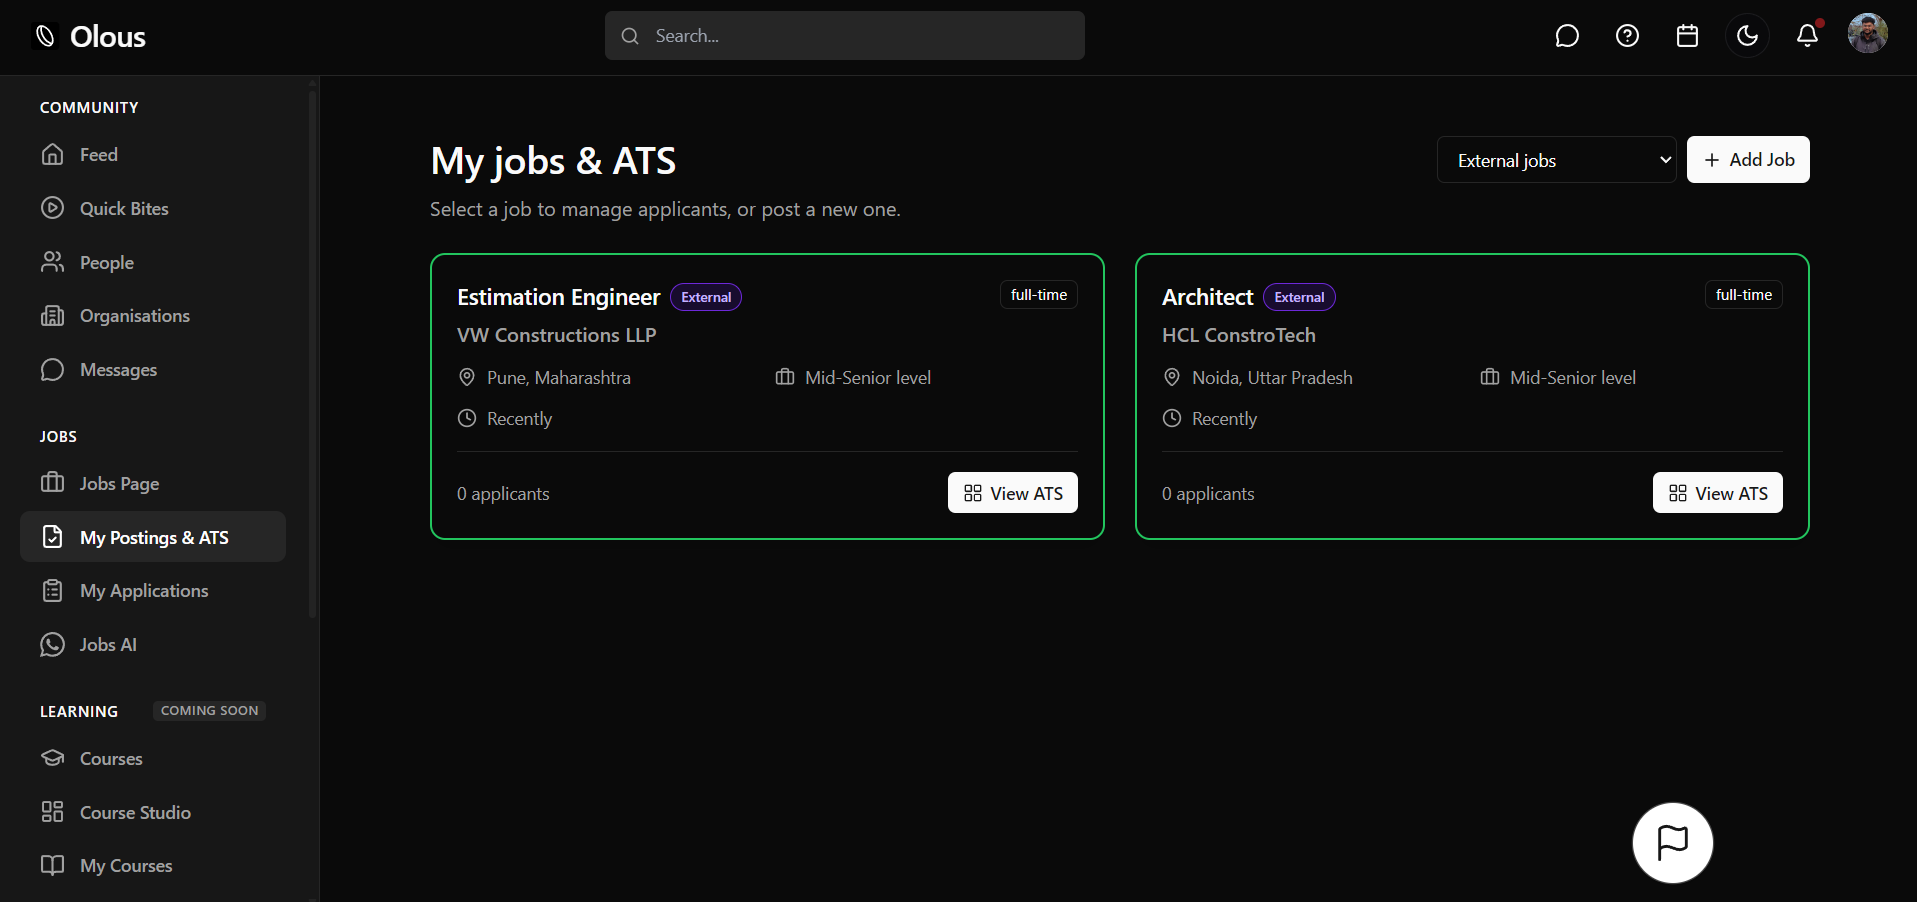Click Mid-Senior level on Architect card
1917x902 pixels.
(x=1572, y=378)
